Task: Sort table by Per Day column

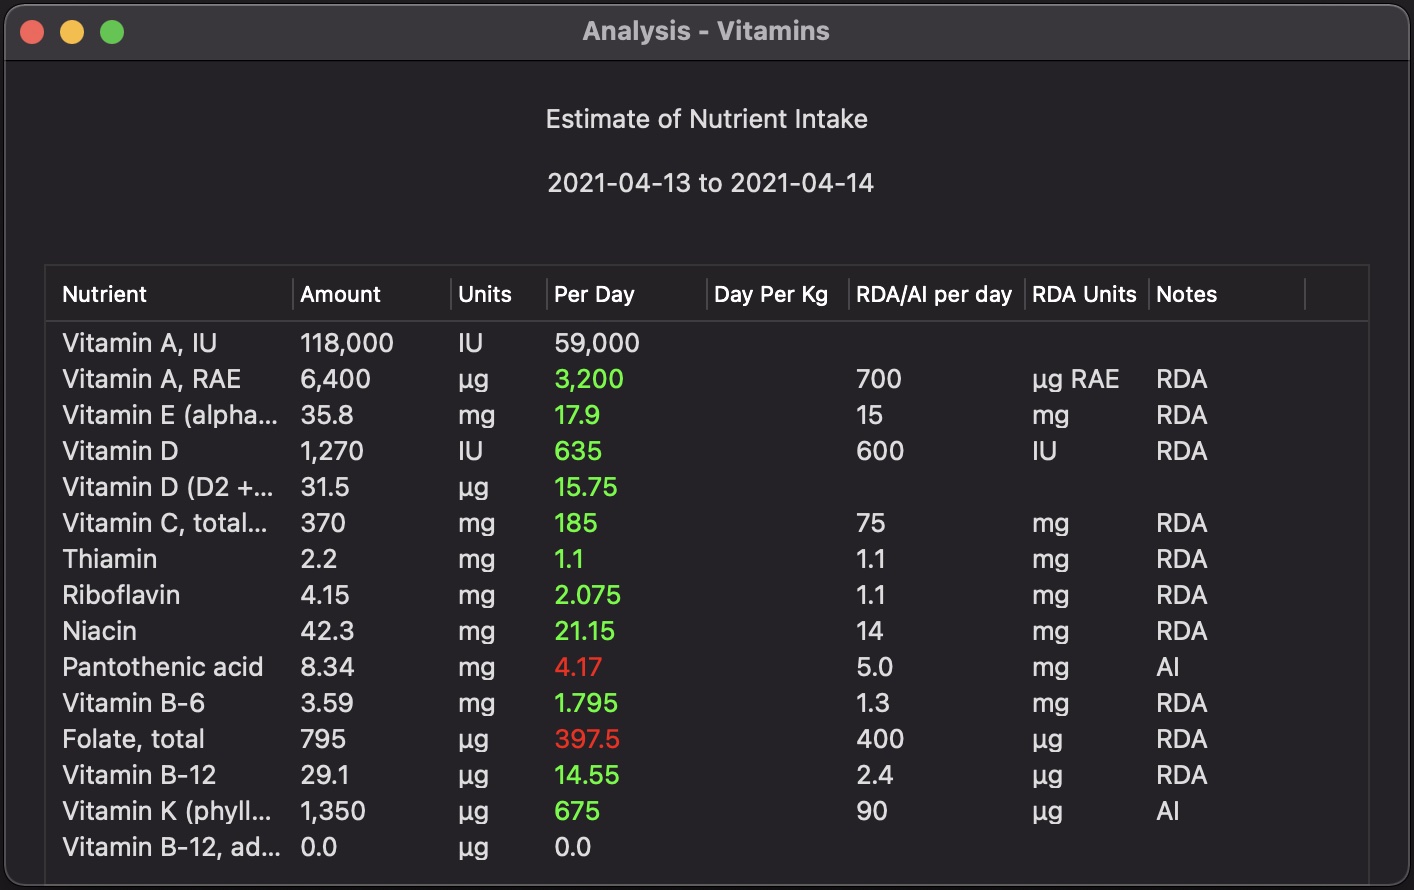Action: (x=594, y=294)
